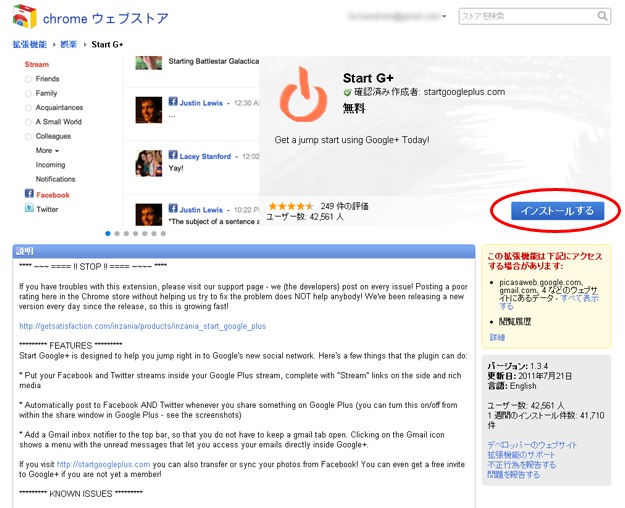Expand the More dropdown in the sidebar
This screenshot has width=625, height=508.
click(x=47, y=150)
